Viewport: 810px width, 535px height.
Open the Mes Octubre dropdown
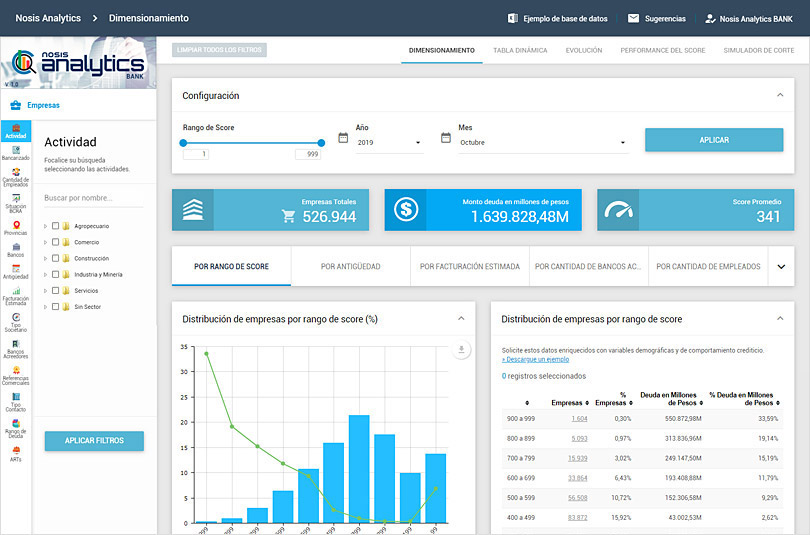coord(543,143)
